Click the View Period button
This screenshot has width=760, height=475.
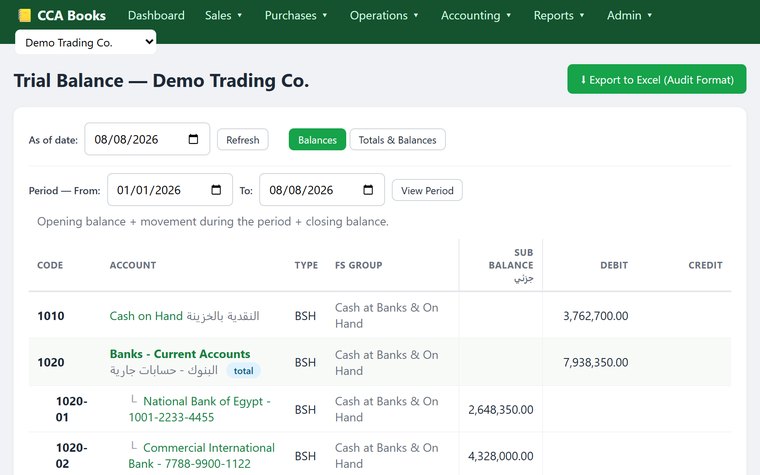(427, 190)
